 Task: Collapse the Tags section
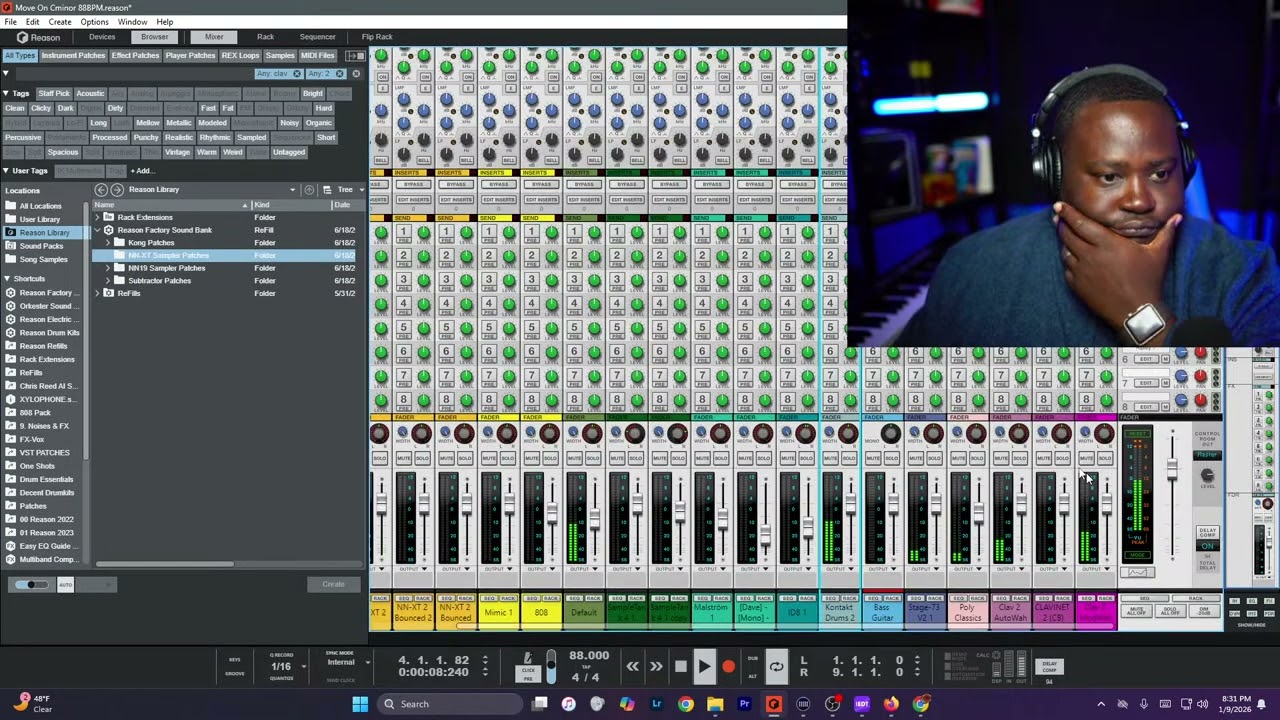pyautogui.click(x=5, y=93)
